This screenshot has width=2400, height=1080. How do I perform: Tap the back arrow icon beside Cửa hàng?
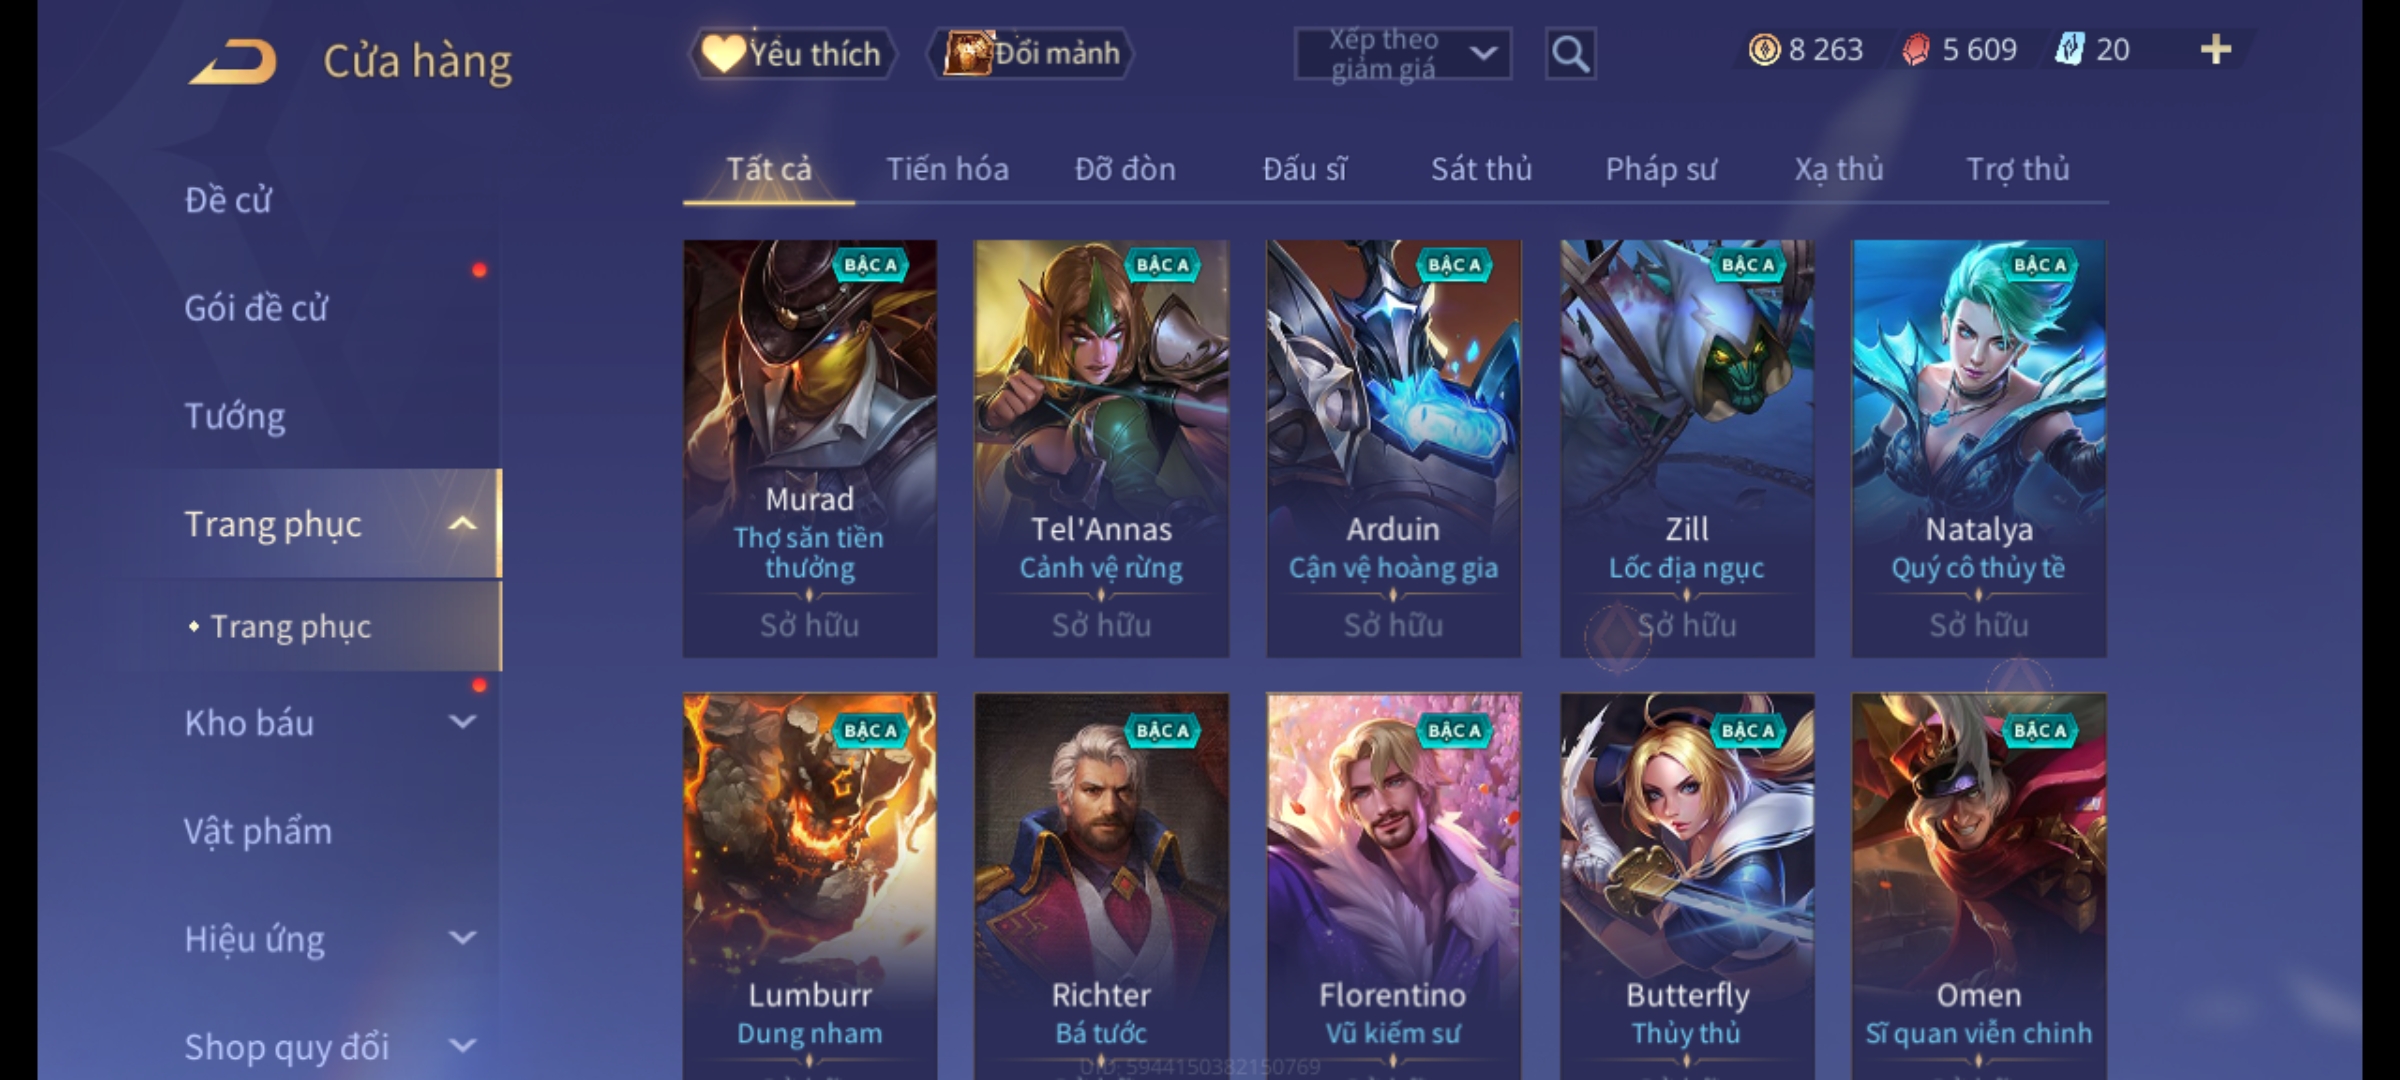click(232, 62)
